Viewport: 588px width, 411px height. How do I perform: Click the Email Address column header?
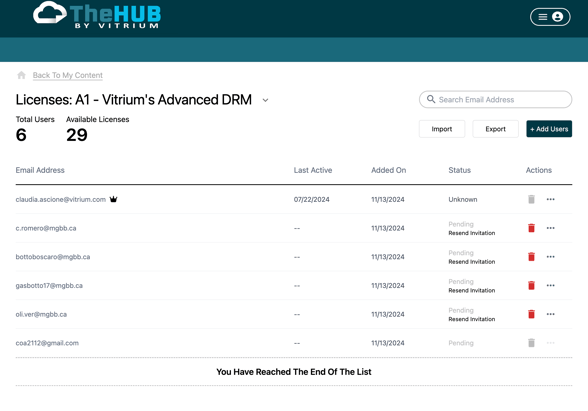(40, 170)
